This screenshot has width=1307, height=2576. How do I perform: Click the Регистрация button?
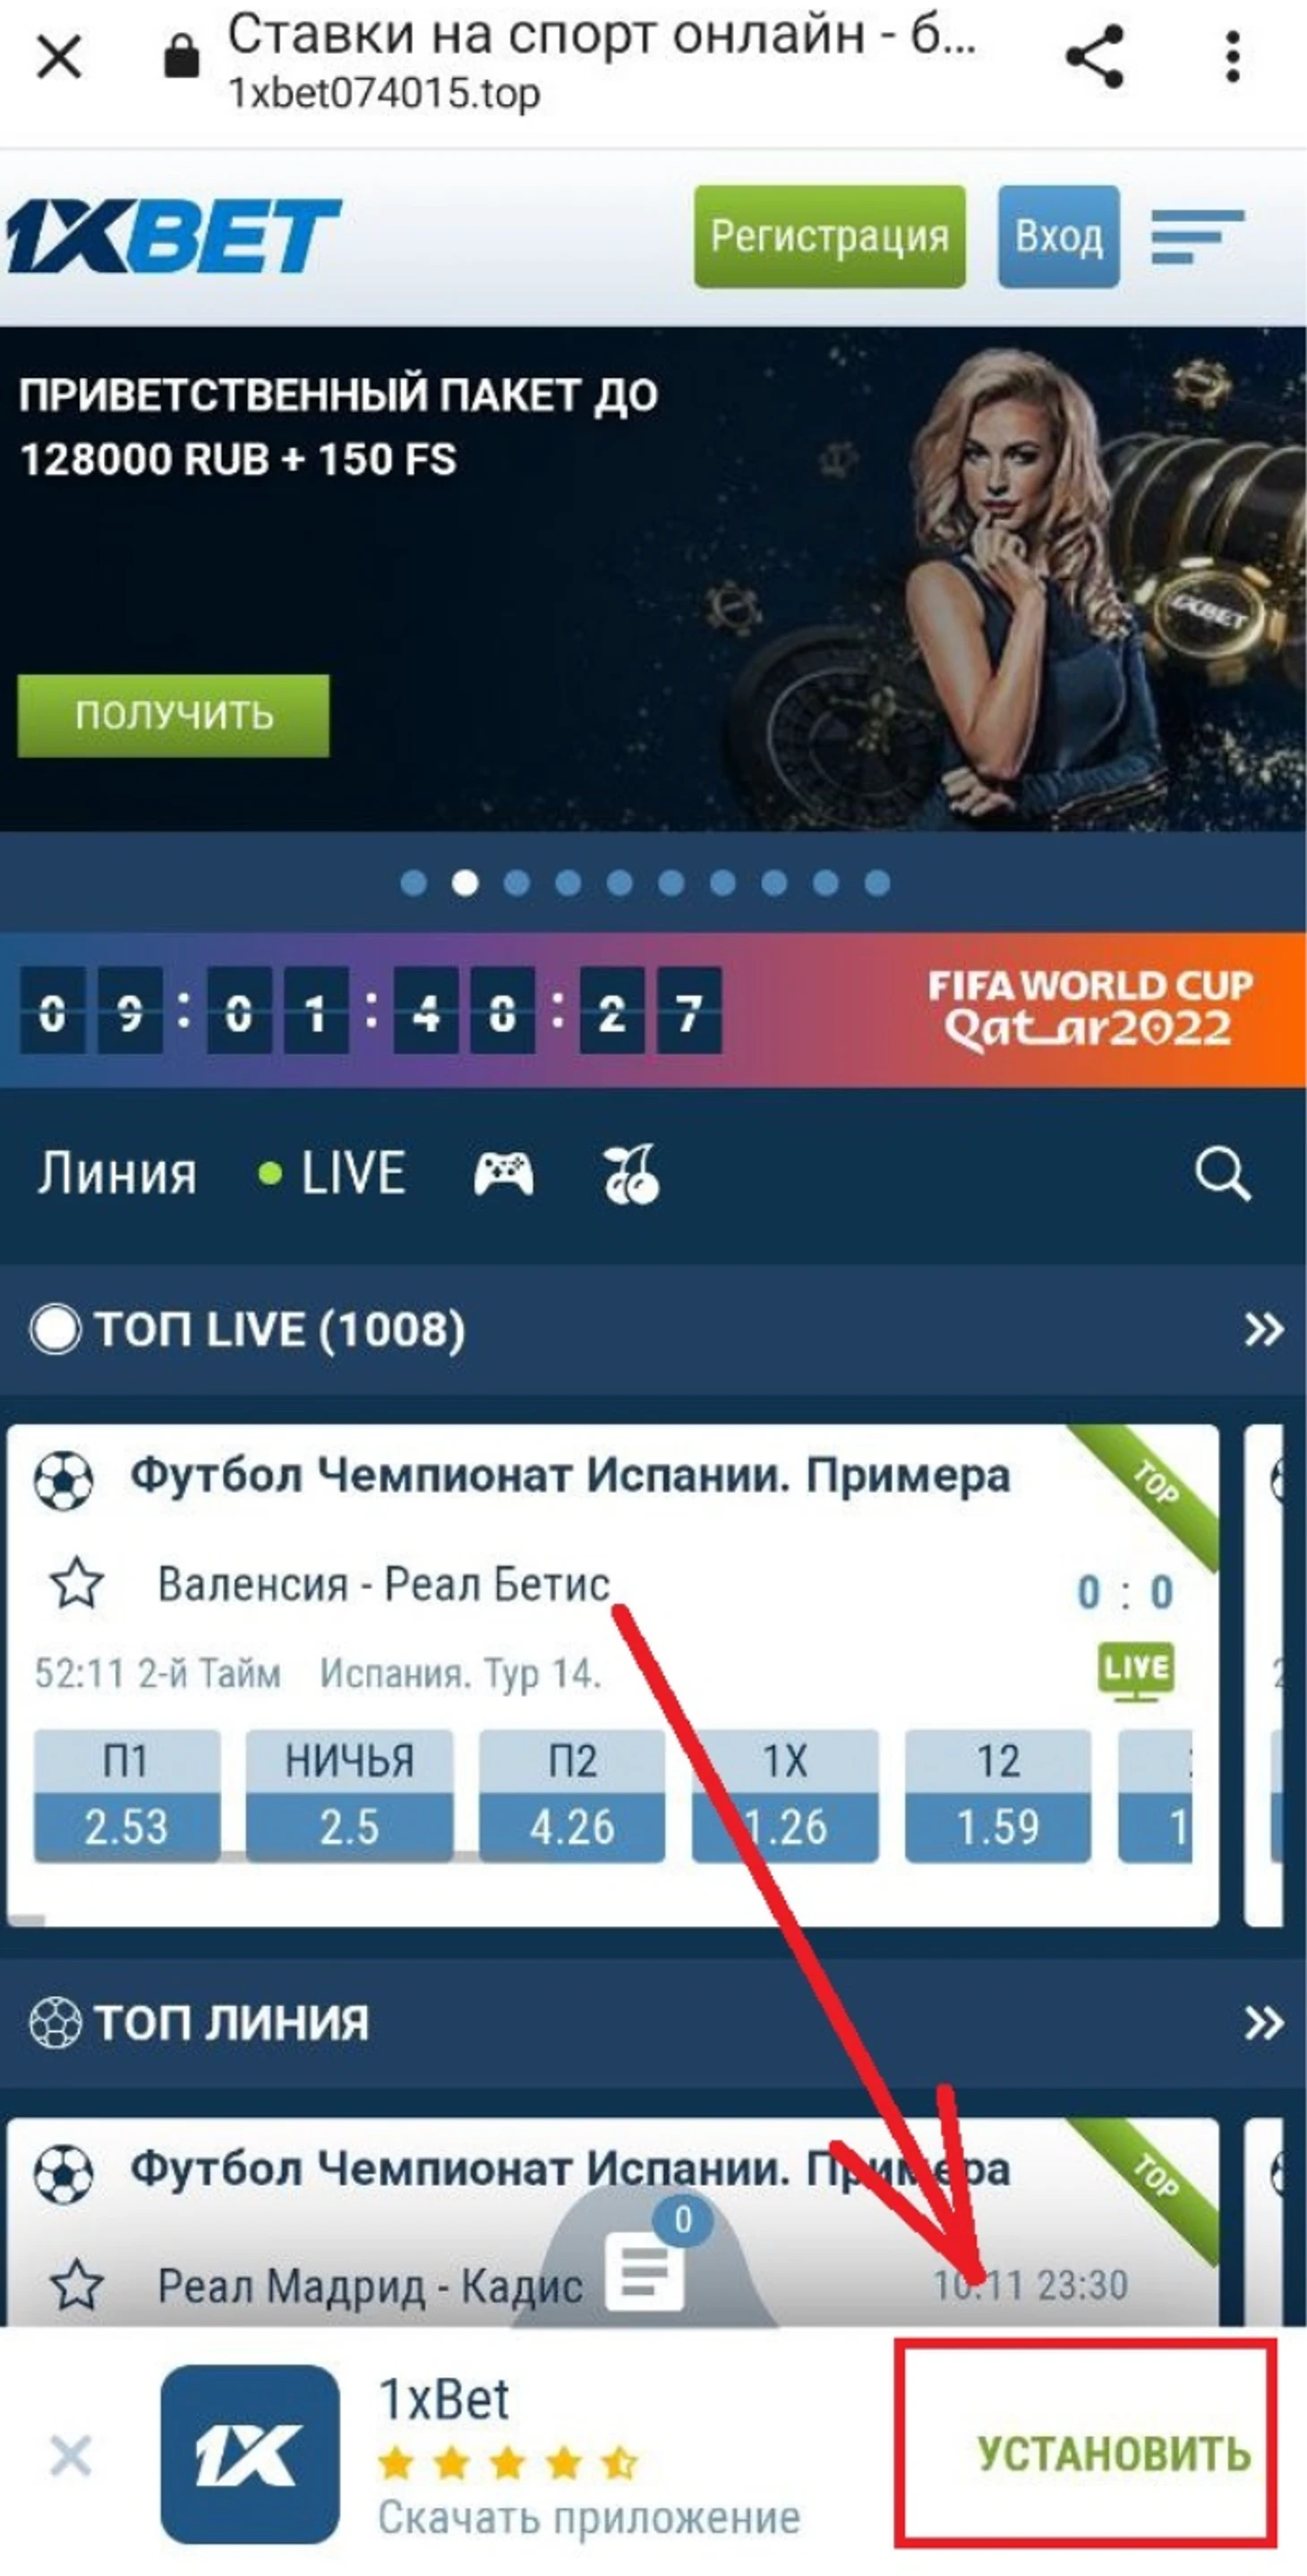[830, 237]
